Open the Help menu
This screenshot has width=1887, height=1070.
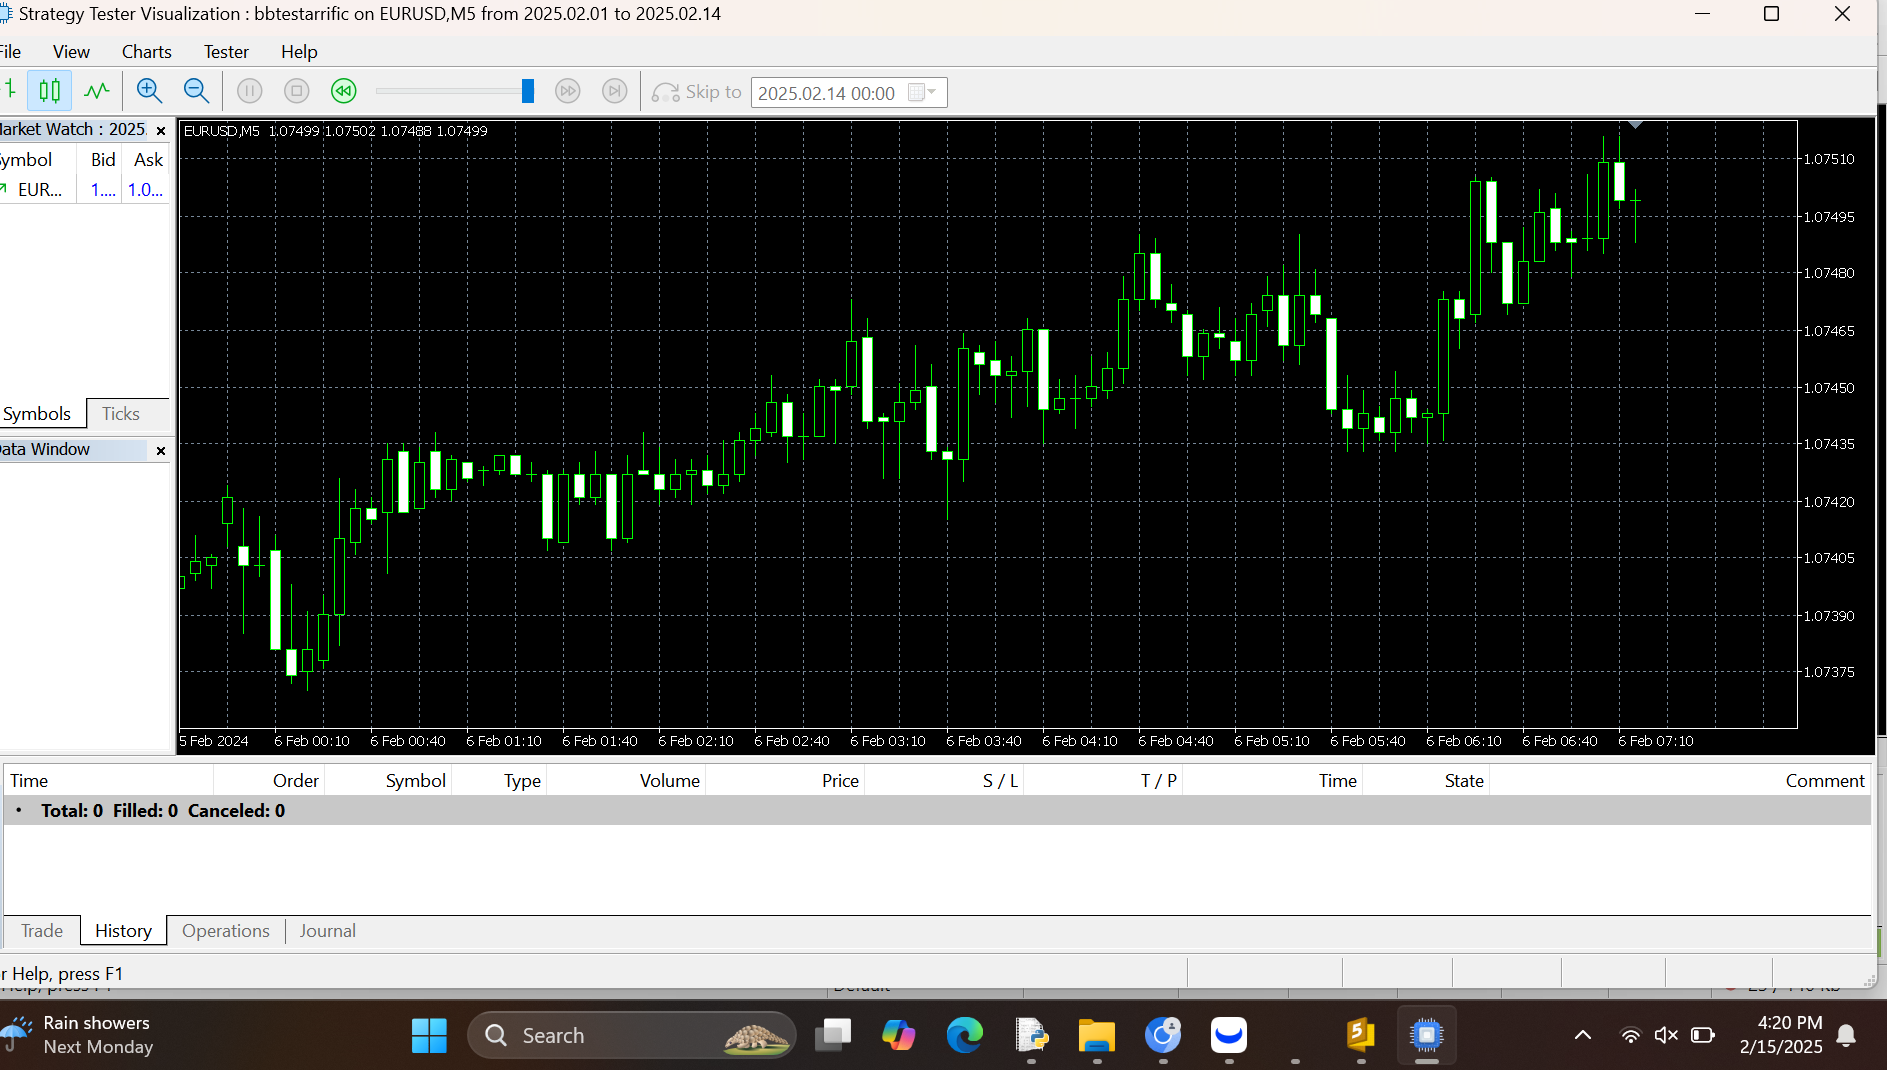click(299, 52)
